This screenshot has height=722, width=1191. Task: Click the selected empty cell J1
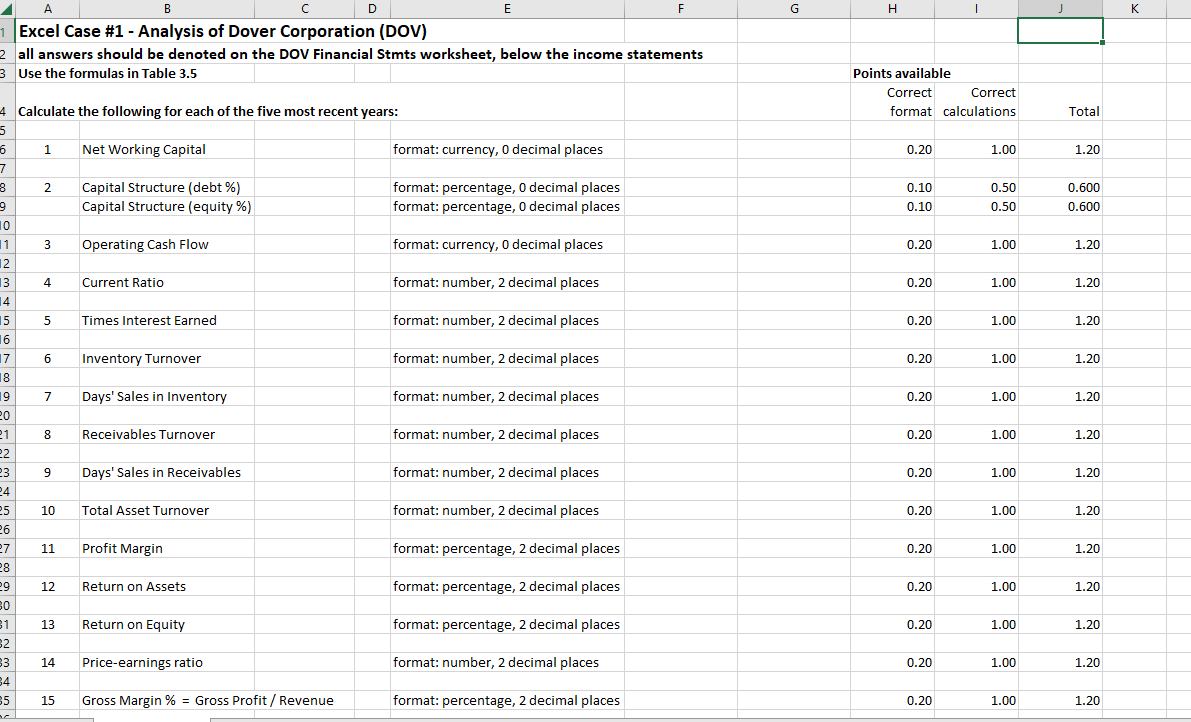1060,31
